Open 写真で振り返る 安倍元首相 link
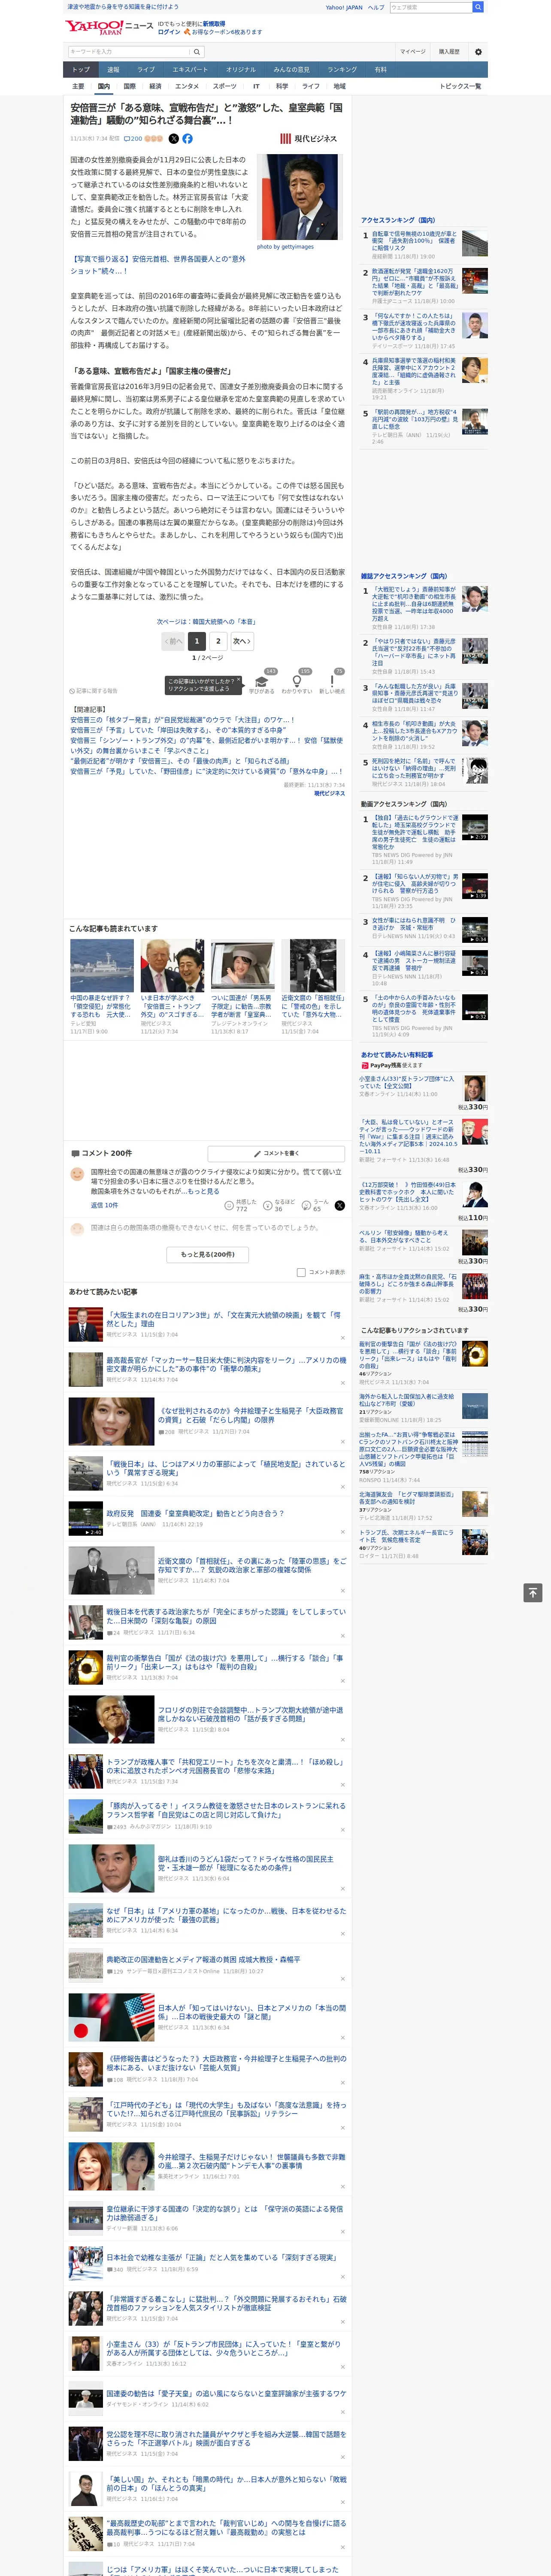 pos(158,265)
